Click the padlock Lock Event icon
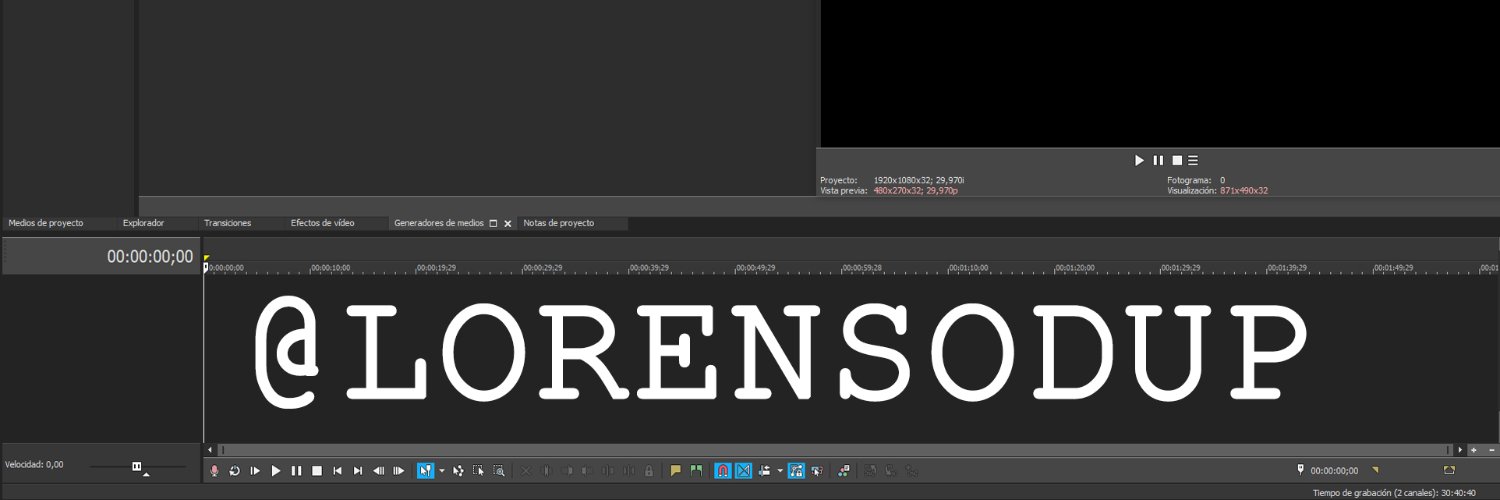The width and height of the screenshot is (1500, 500). tap(649, 471)
